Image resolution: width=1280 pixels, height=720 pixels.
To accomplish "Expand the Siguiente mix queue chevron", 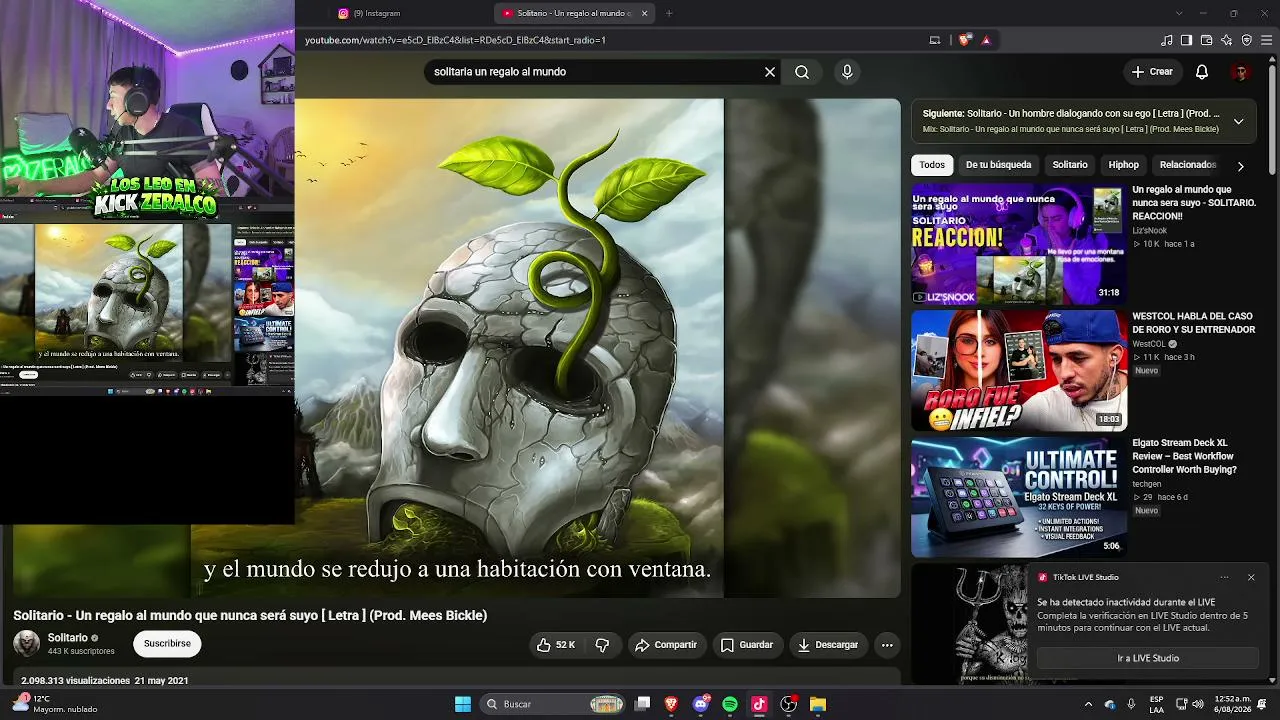I will [x=1238, y=121].
